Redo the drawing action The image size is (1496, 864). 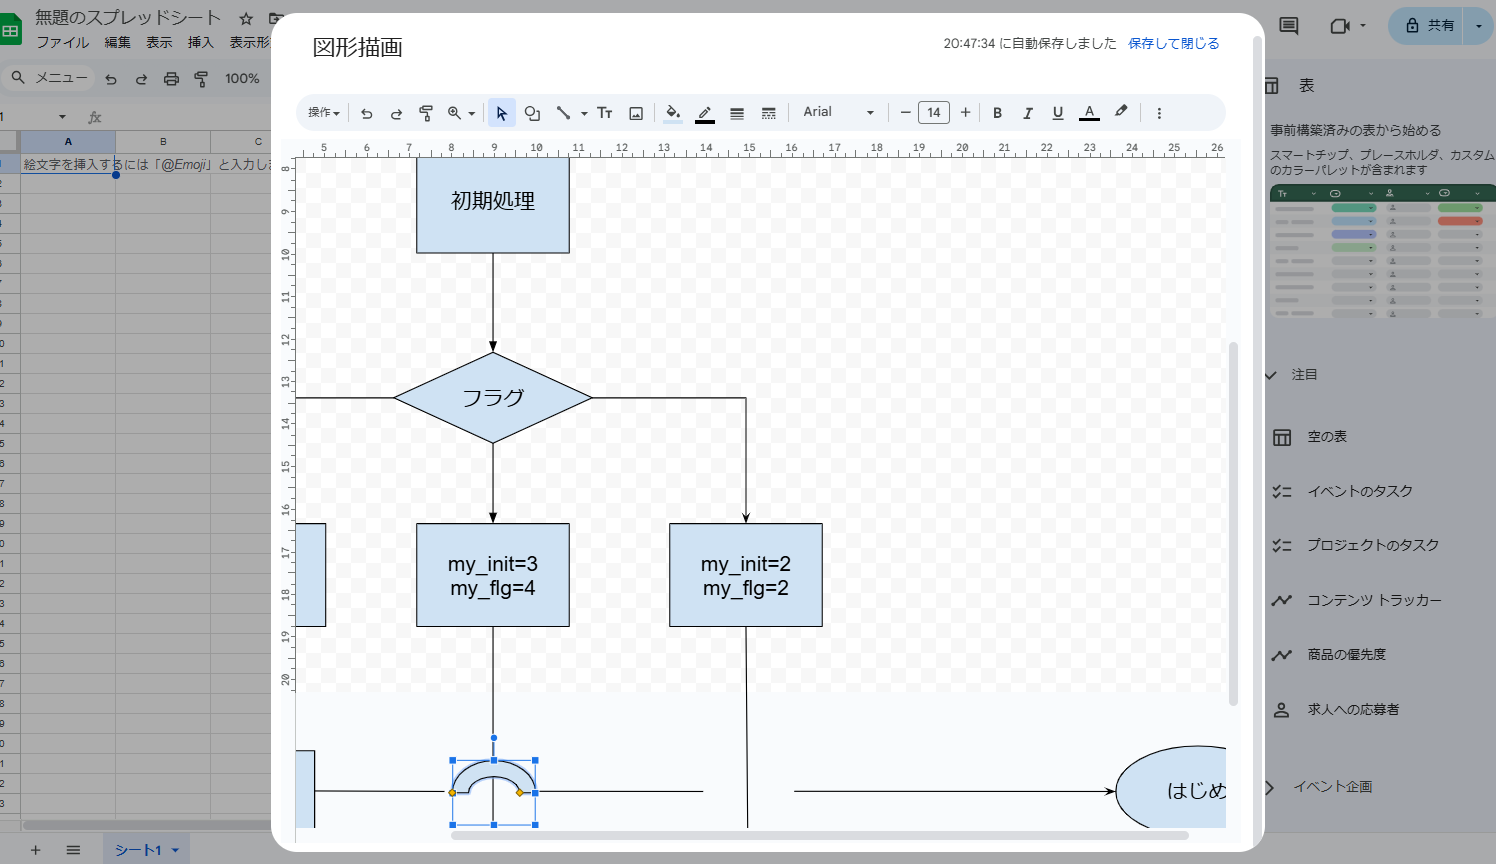pos(396,113)
